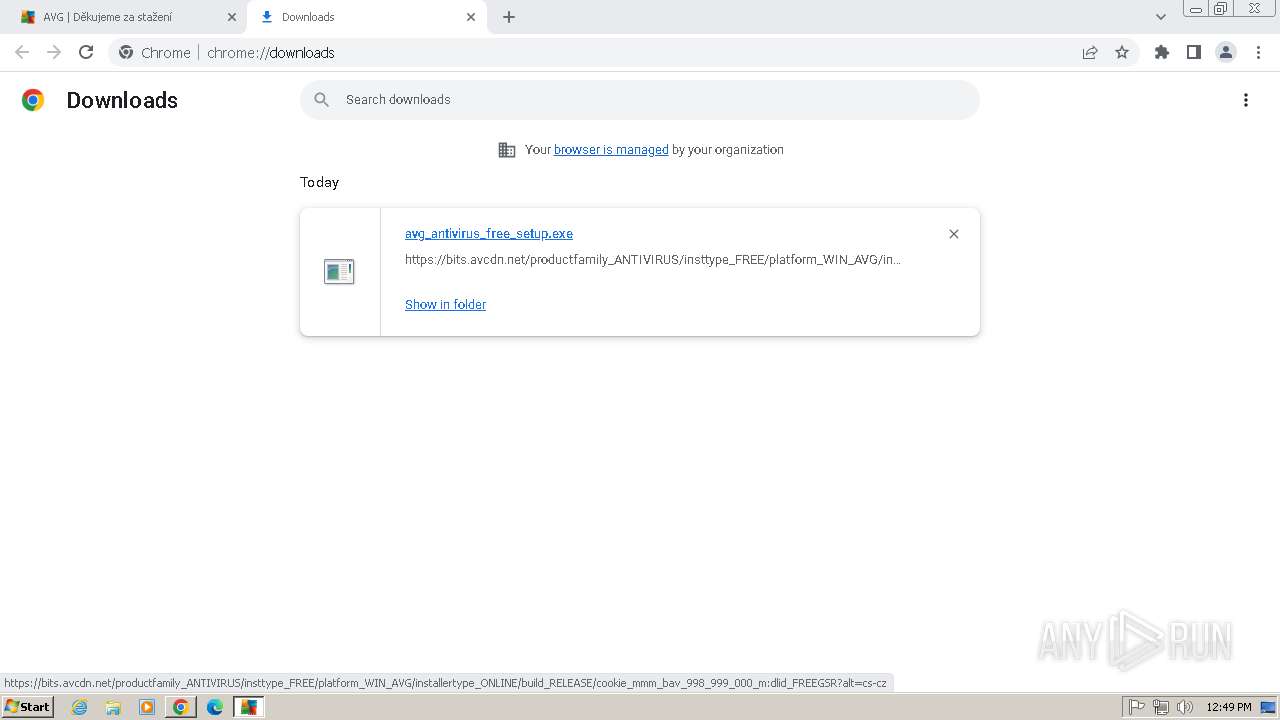Click the Downloads page heading
The width and height of the screenshot is (1280, 720).
[122, 100]
